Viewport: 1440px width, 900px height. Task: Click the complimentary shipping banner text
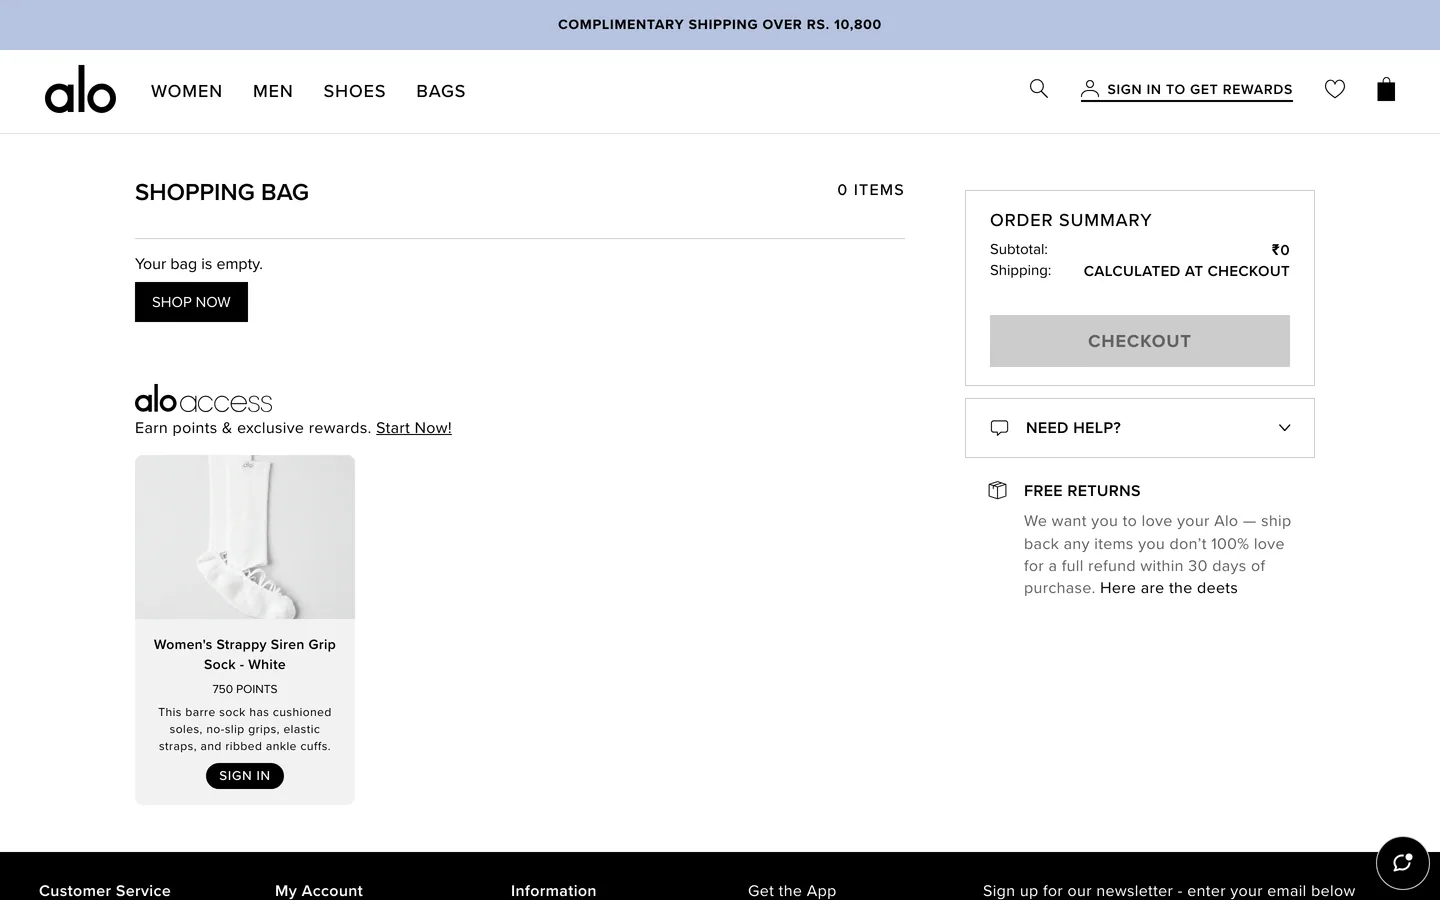tap(720, 25)
